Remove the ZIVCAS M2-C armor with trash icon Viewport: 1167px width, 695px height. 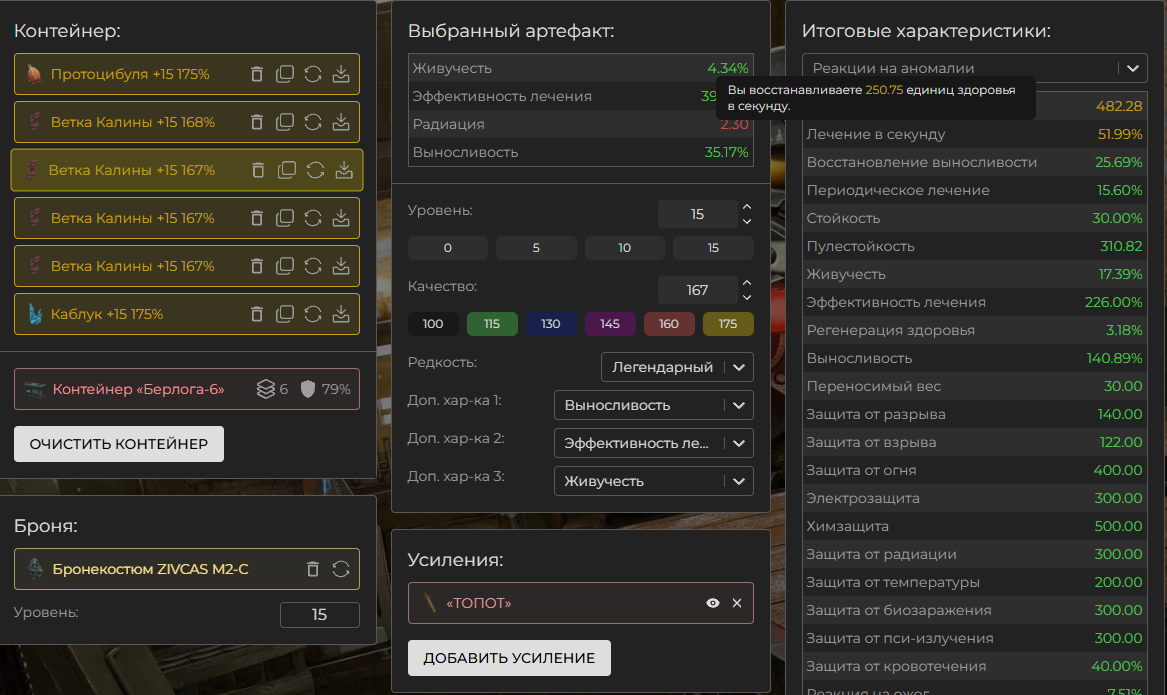click(313, 569)
